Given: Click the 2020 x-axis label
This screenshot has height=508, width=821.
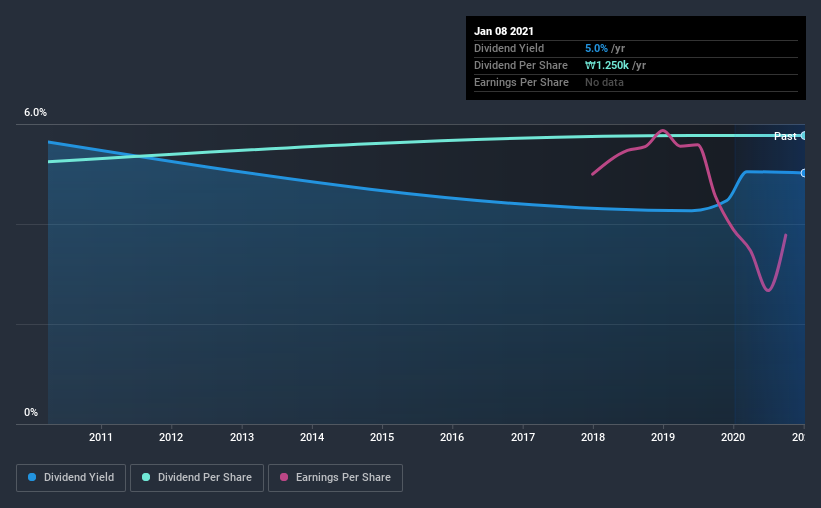Looking at the screenshot, I should click(733, 437).
